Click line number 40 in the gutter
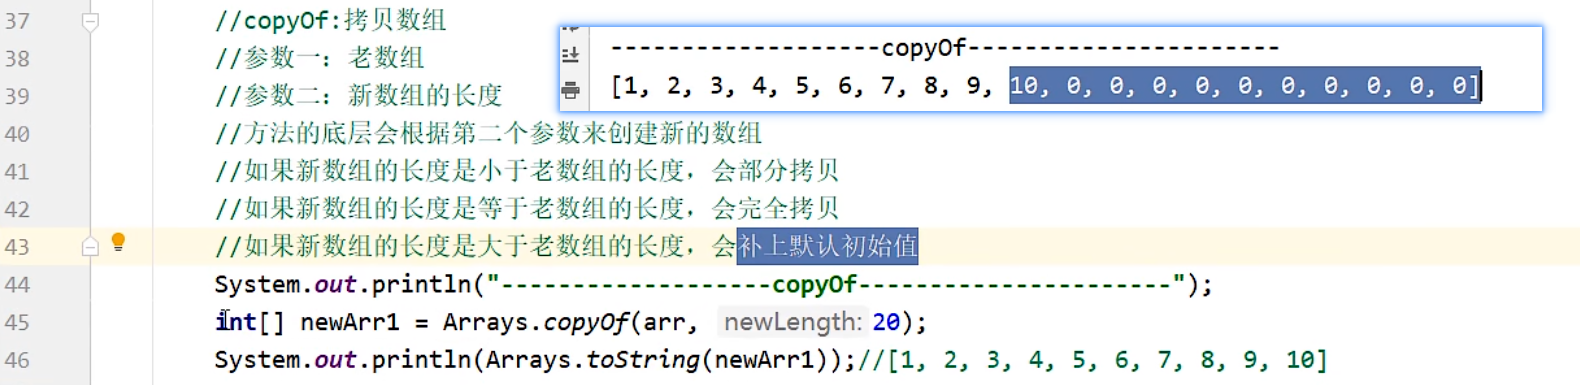 pos(17,134)
